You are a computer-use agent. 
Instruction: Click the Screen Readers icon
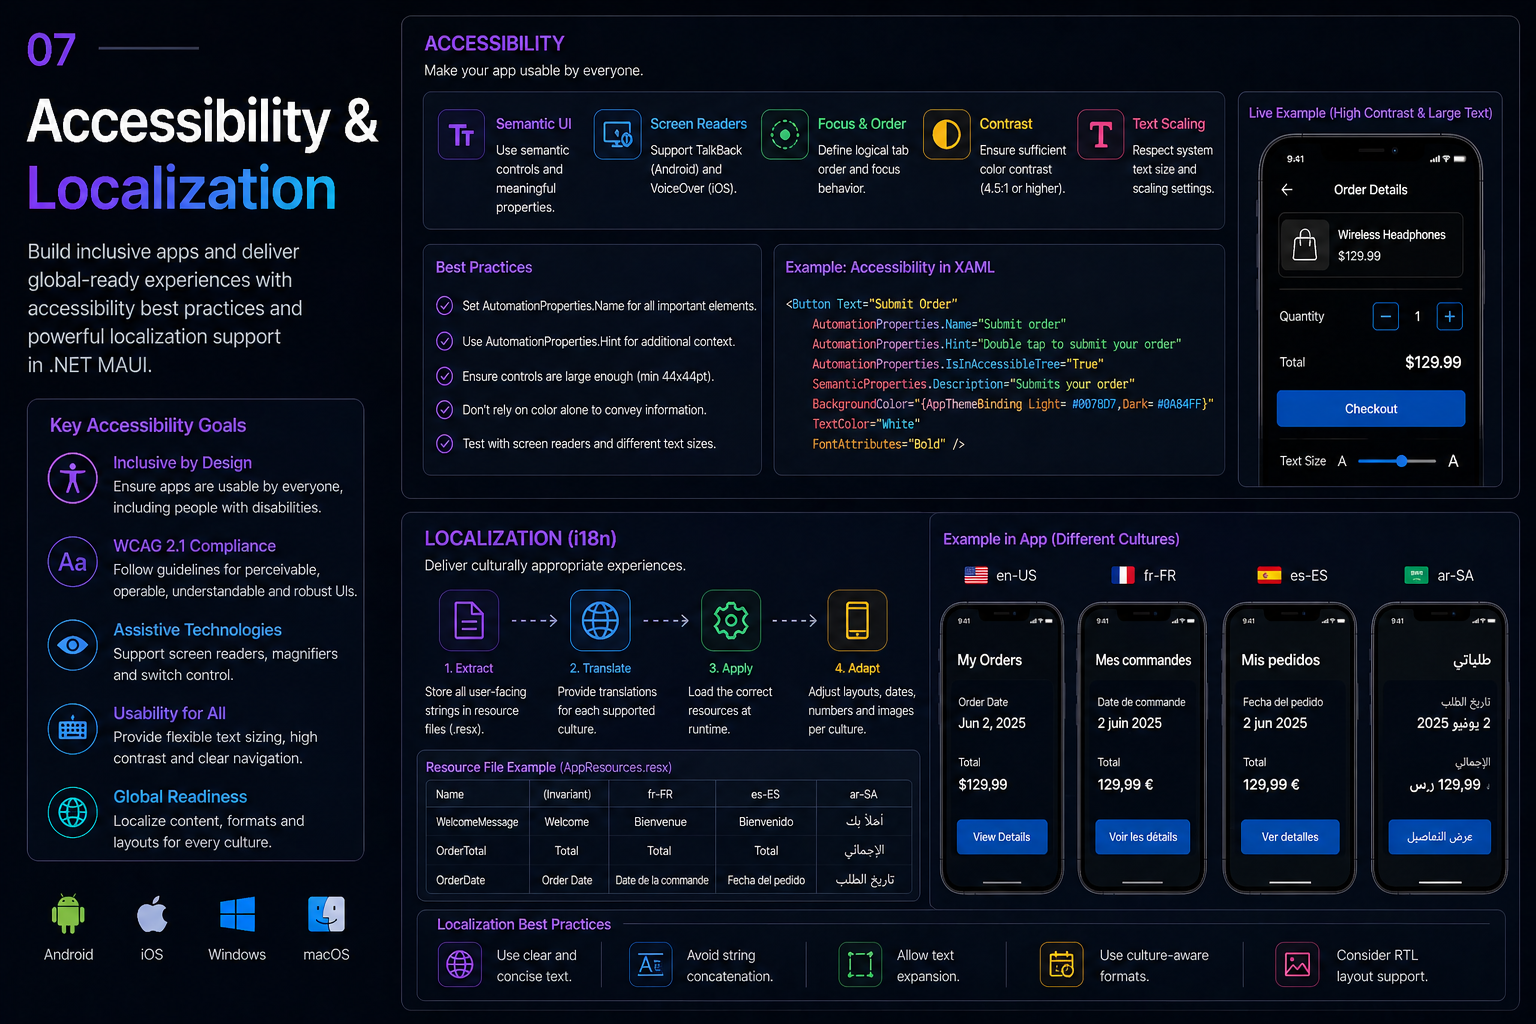pyautogui.click(x=617, y=134)
